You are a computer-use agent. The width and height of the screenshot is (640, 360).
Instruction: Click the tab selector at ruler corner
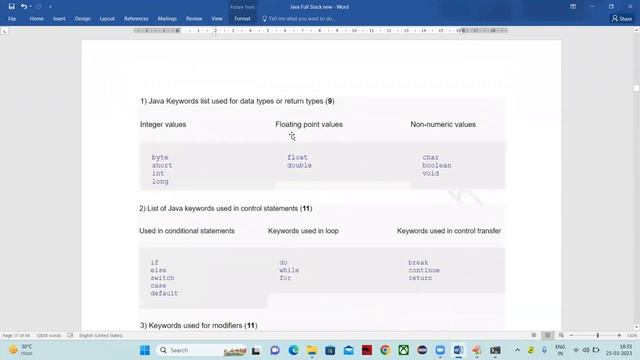[x=4, y=31]
